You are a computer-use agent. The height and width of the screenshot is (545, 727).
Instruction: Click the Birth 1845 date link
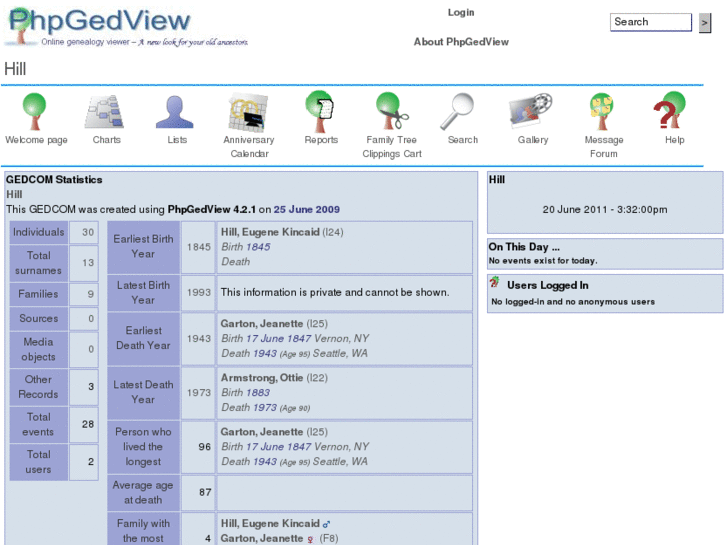pyautogui.click(x=258, y=247)
